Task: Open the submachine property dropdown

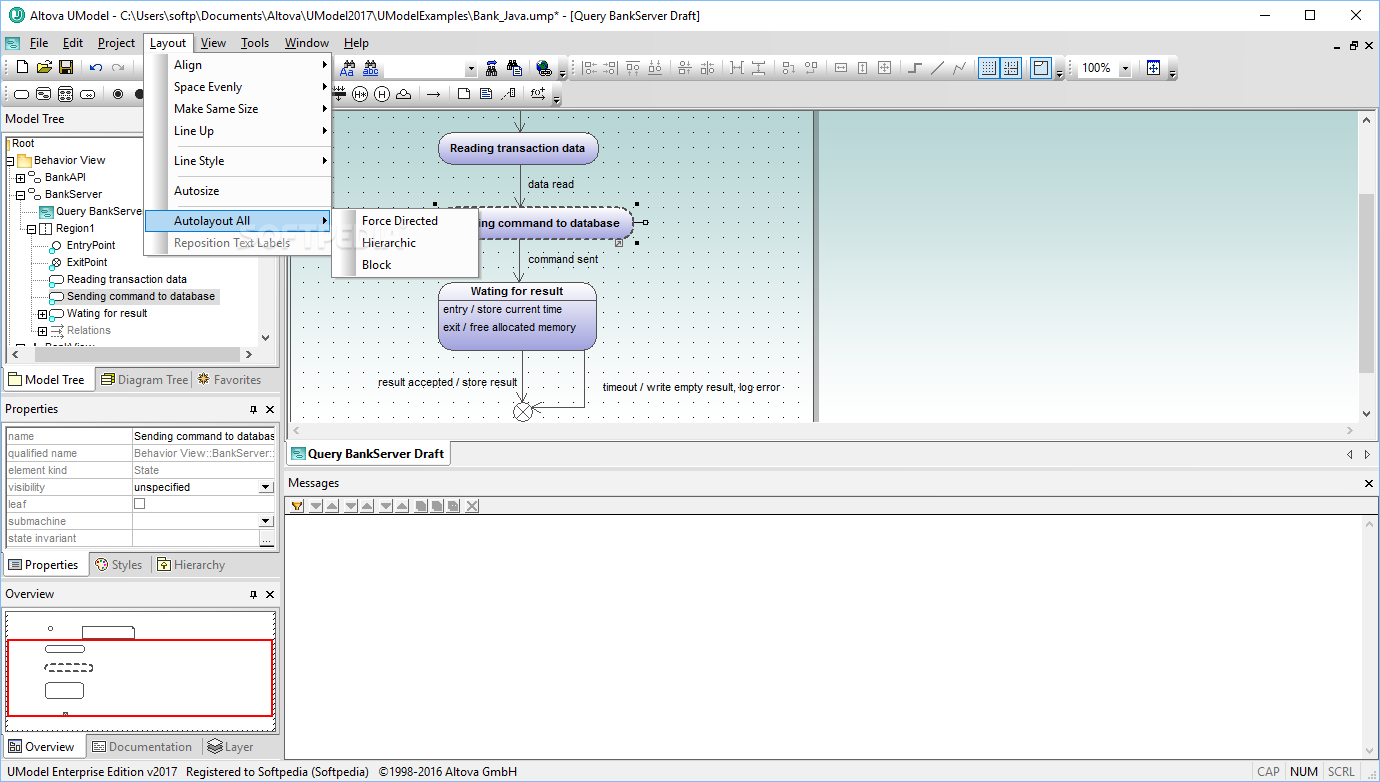Action: 266,521
